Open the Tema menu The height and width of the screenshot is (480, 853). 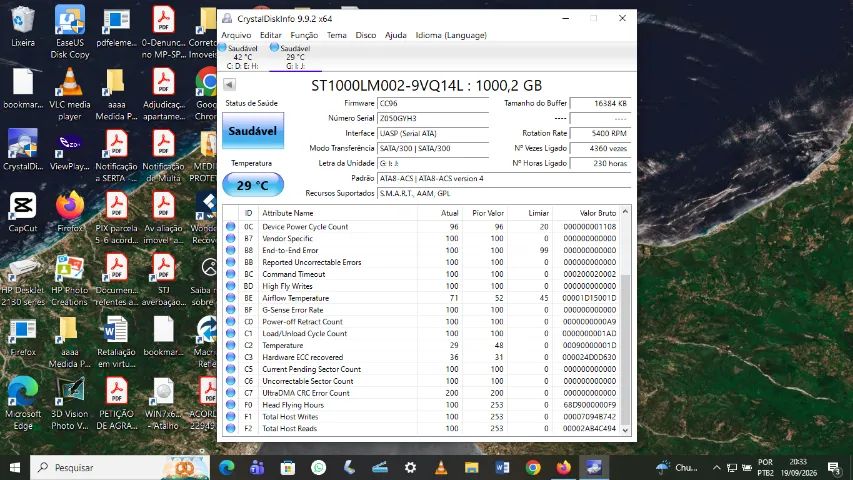(x=336, y=35)
